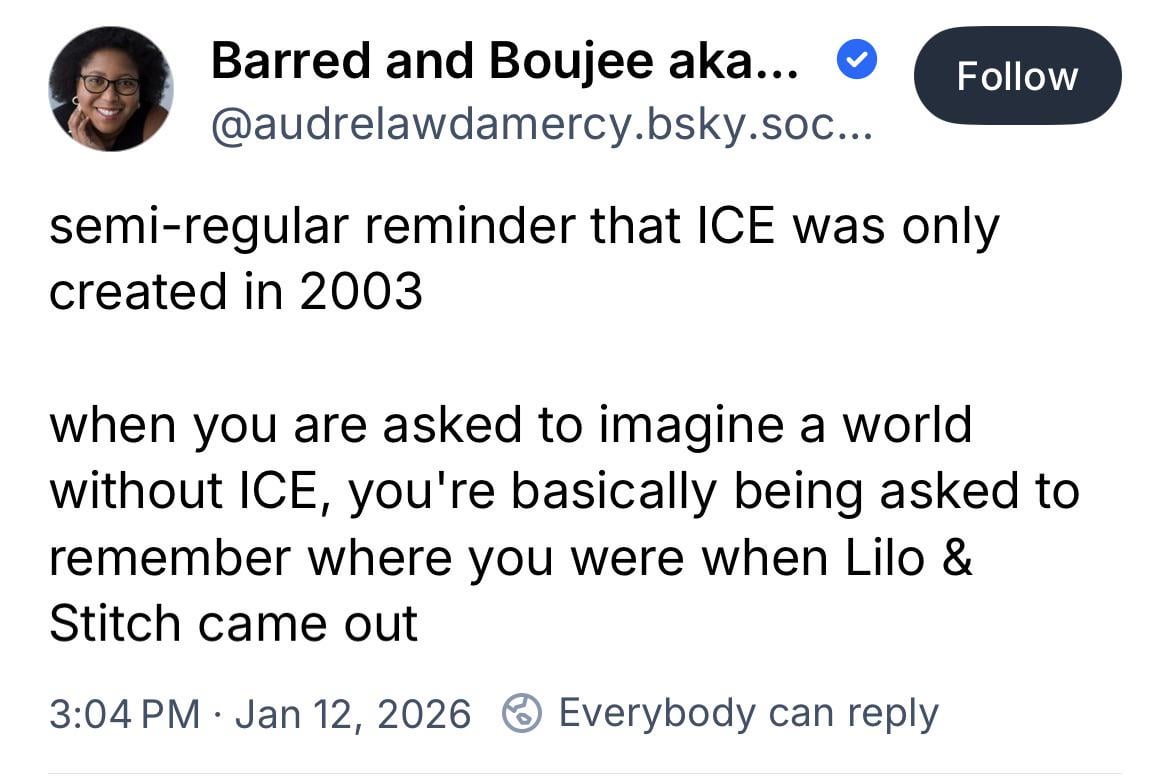Click the "created in 2003" line
The image size is (1170, 782).
point(235,292)
